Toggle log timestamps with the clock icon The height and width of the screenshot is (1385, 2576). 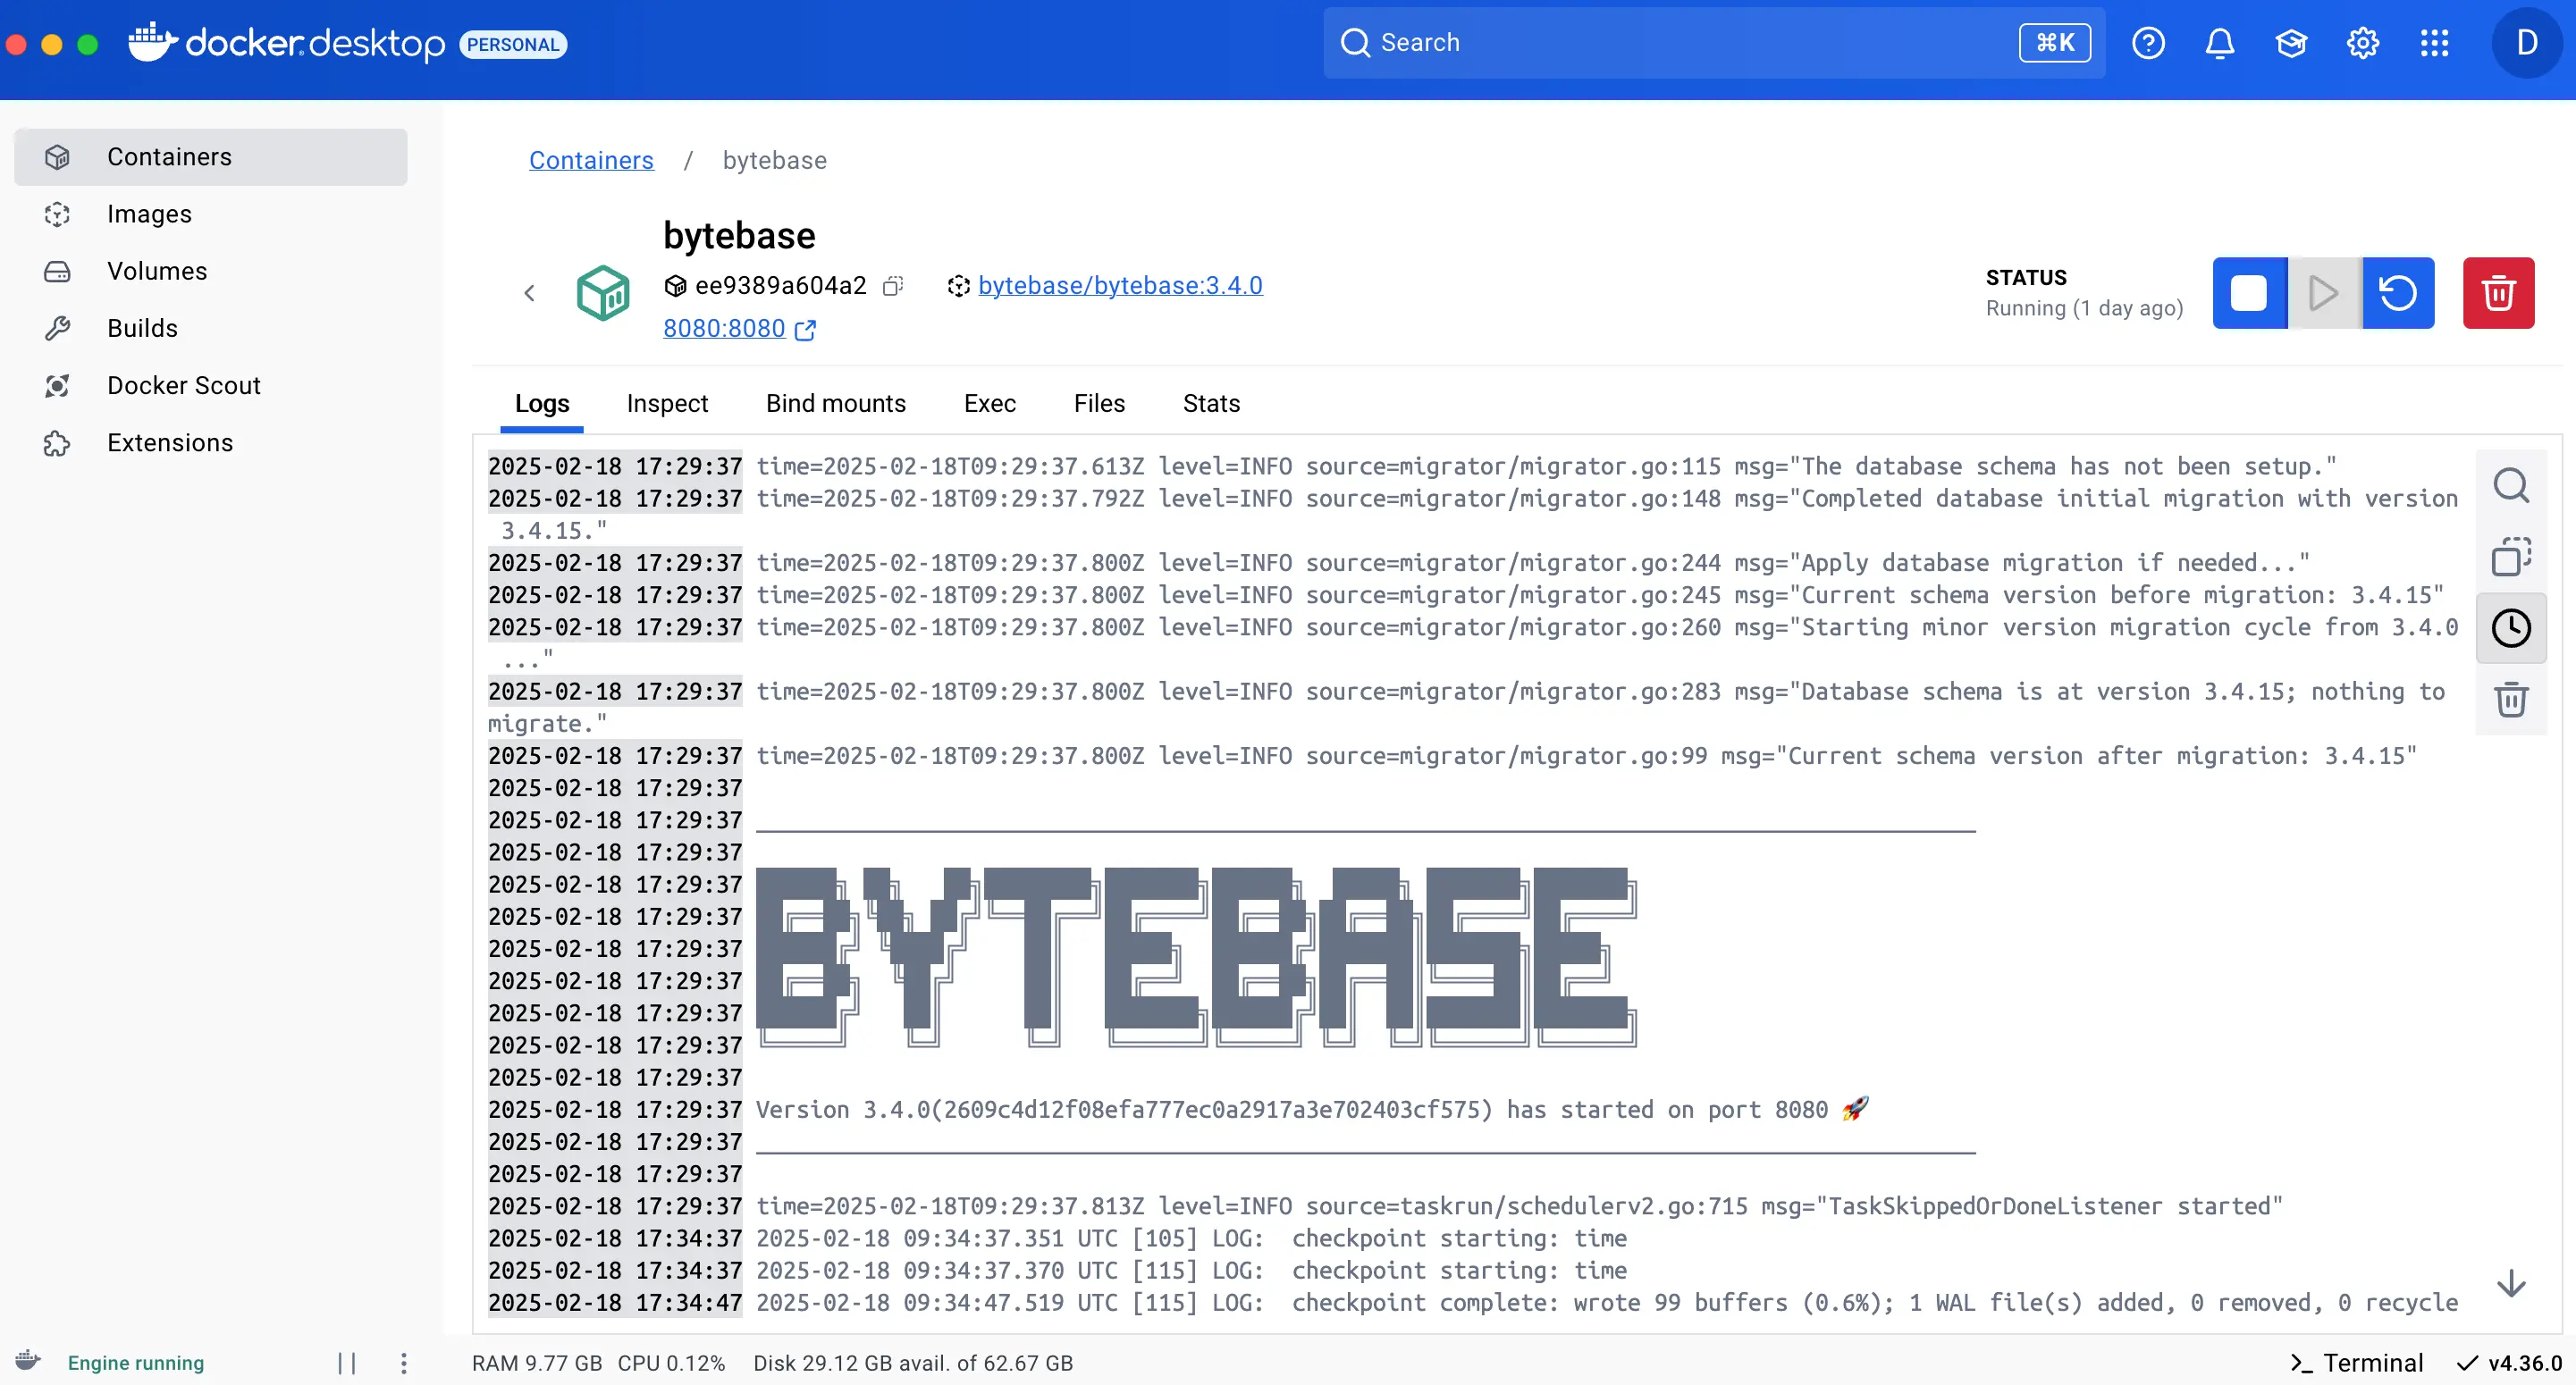click(2511, 628)
